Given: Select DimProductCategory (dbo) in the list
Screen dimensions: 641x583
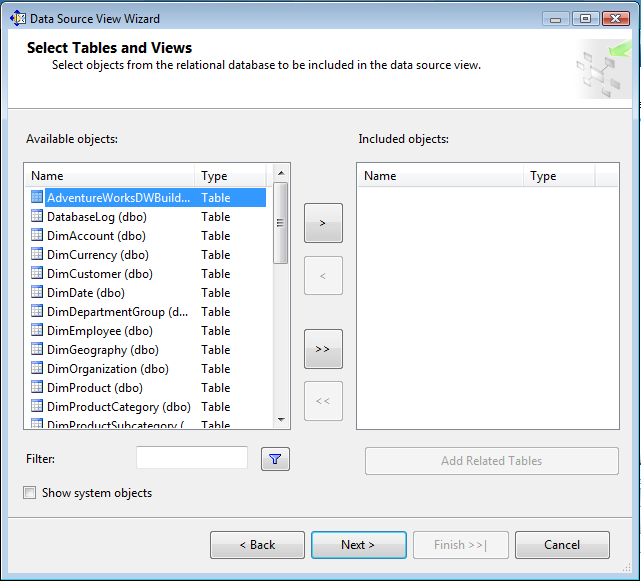Looking at the screenshot, I should click(148, 407).
